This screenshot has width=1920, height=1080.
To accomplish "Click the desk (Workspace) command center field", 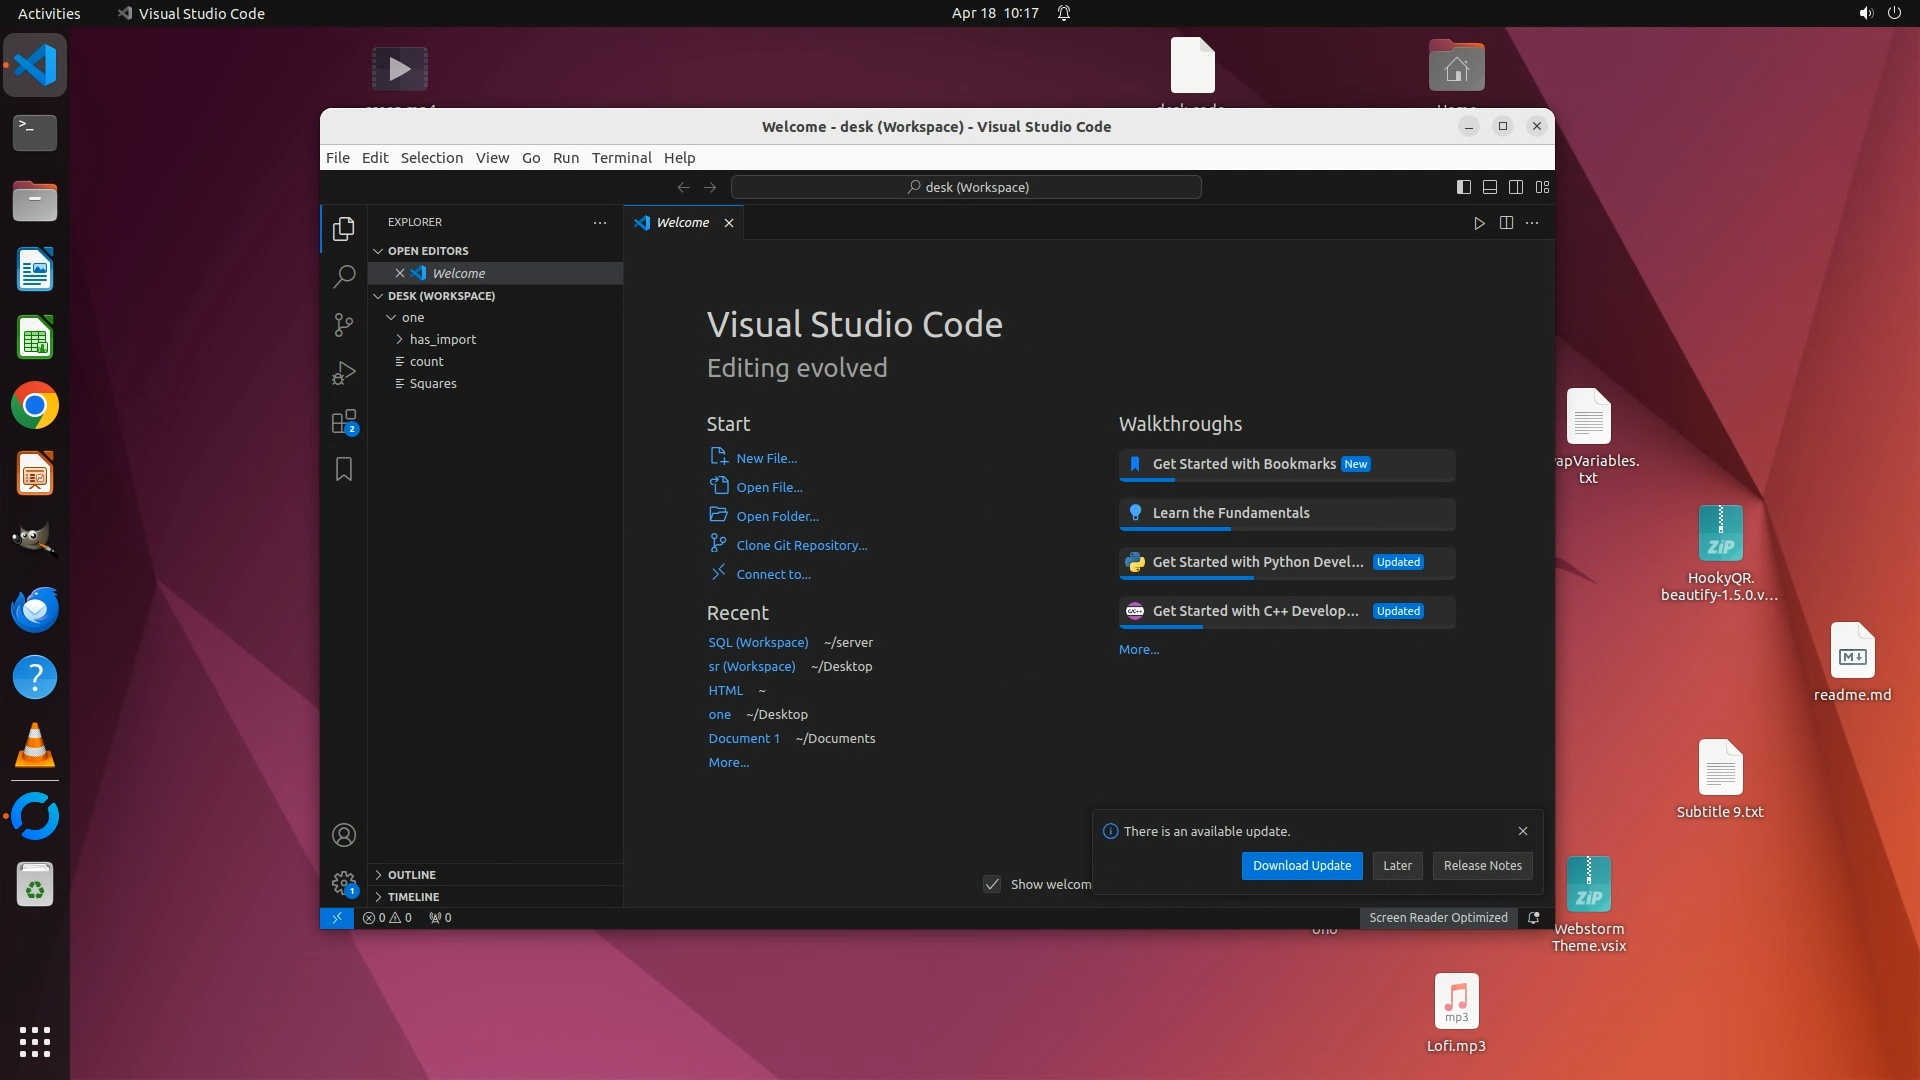I will click(966, 187).
